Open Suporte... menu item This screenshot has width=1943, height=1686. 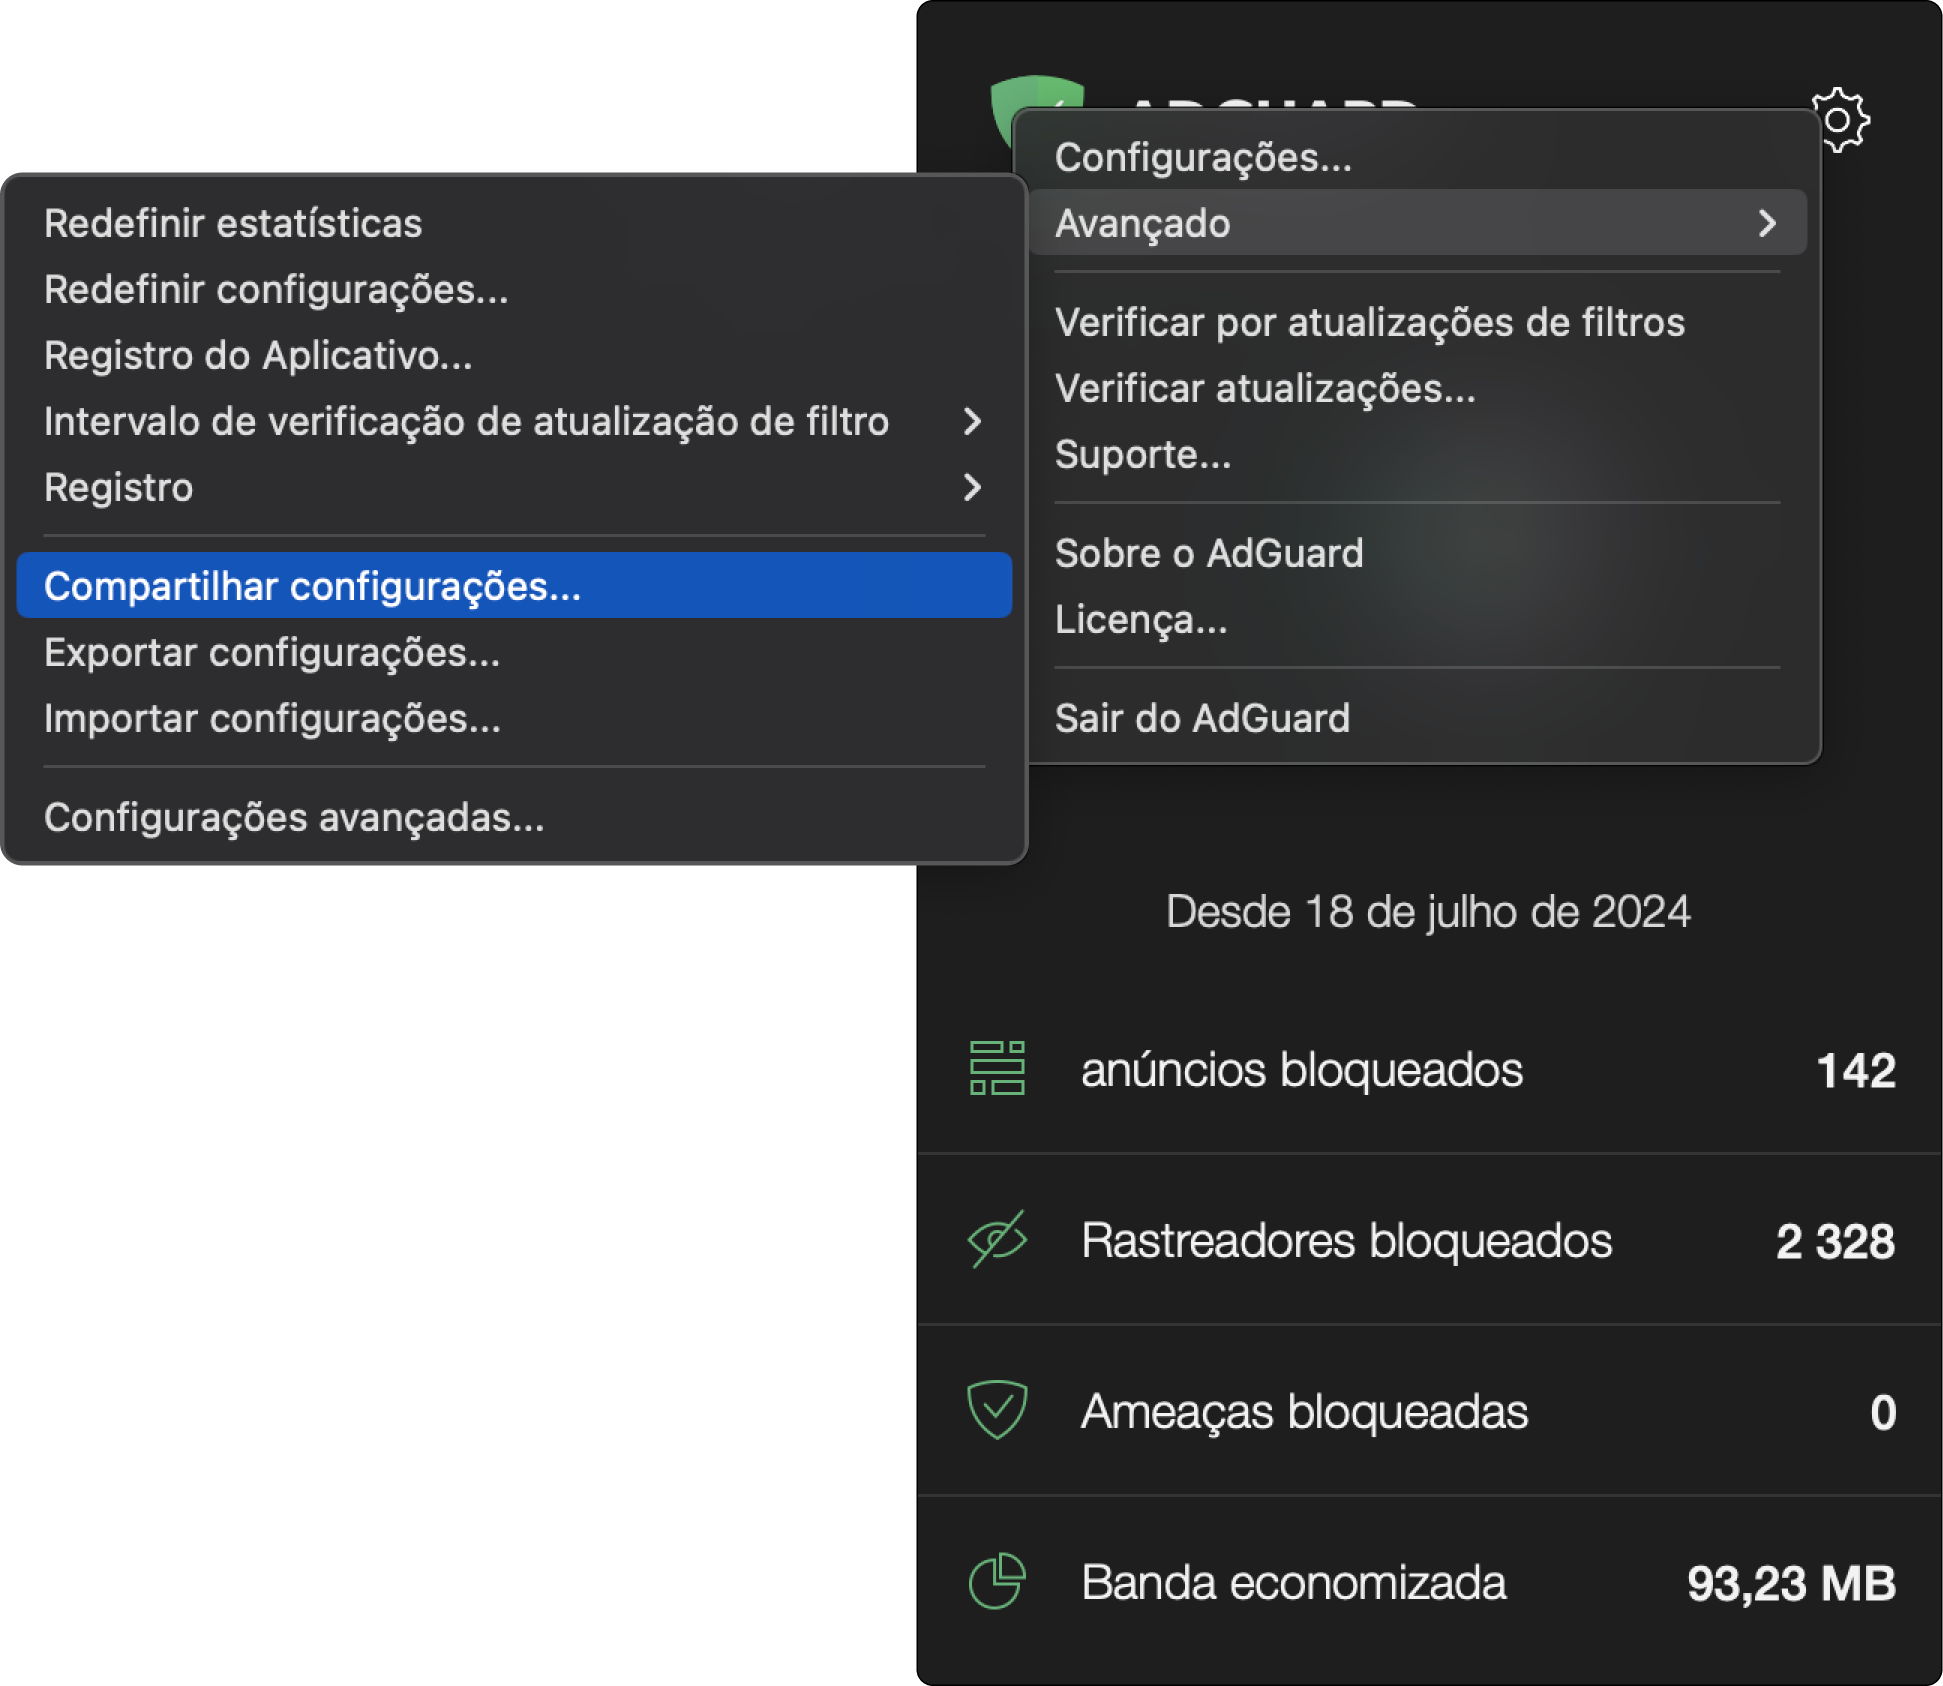1417,455
